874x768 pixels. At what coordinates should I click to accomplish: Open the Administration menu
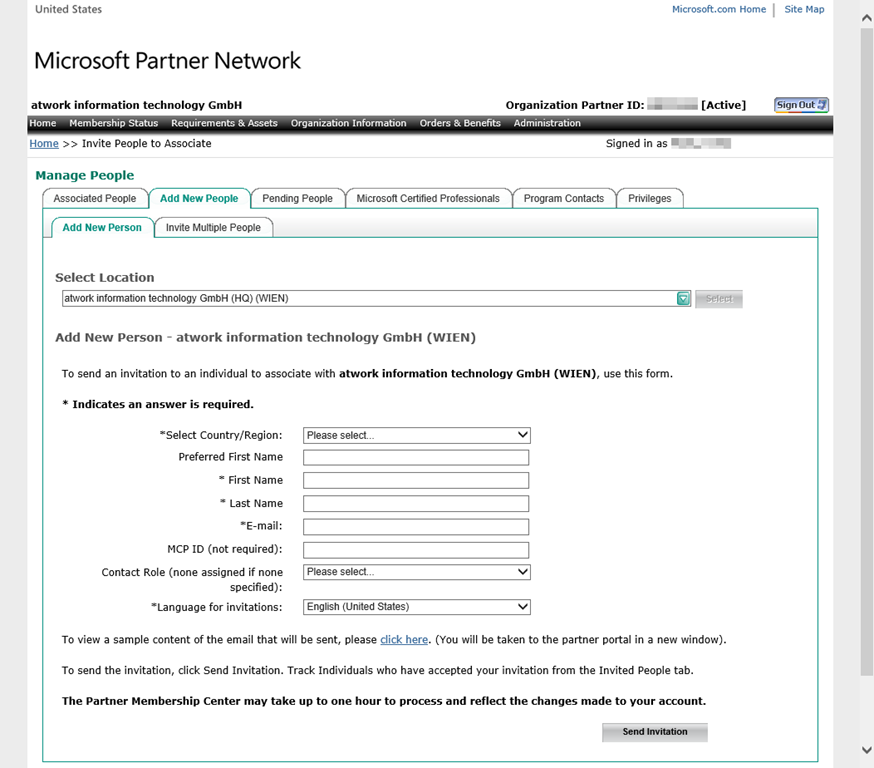(x=547, y=123)
